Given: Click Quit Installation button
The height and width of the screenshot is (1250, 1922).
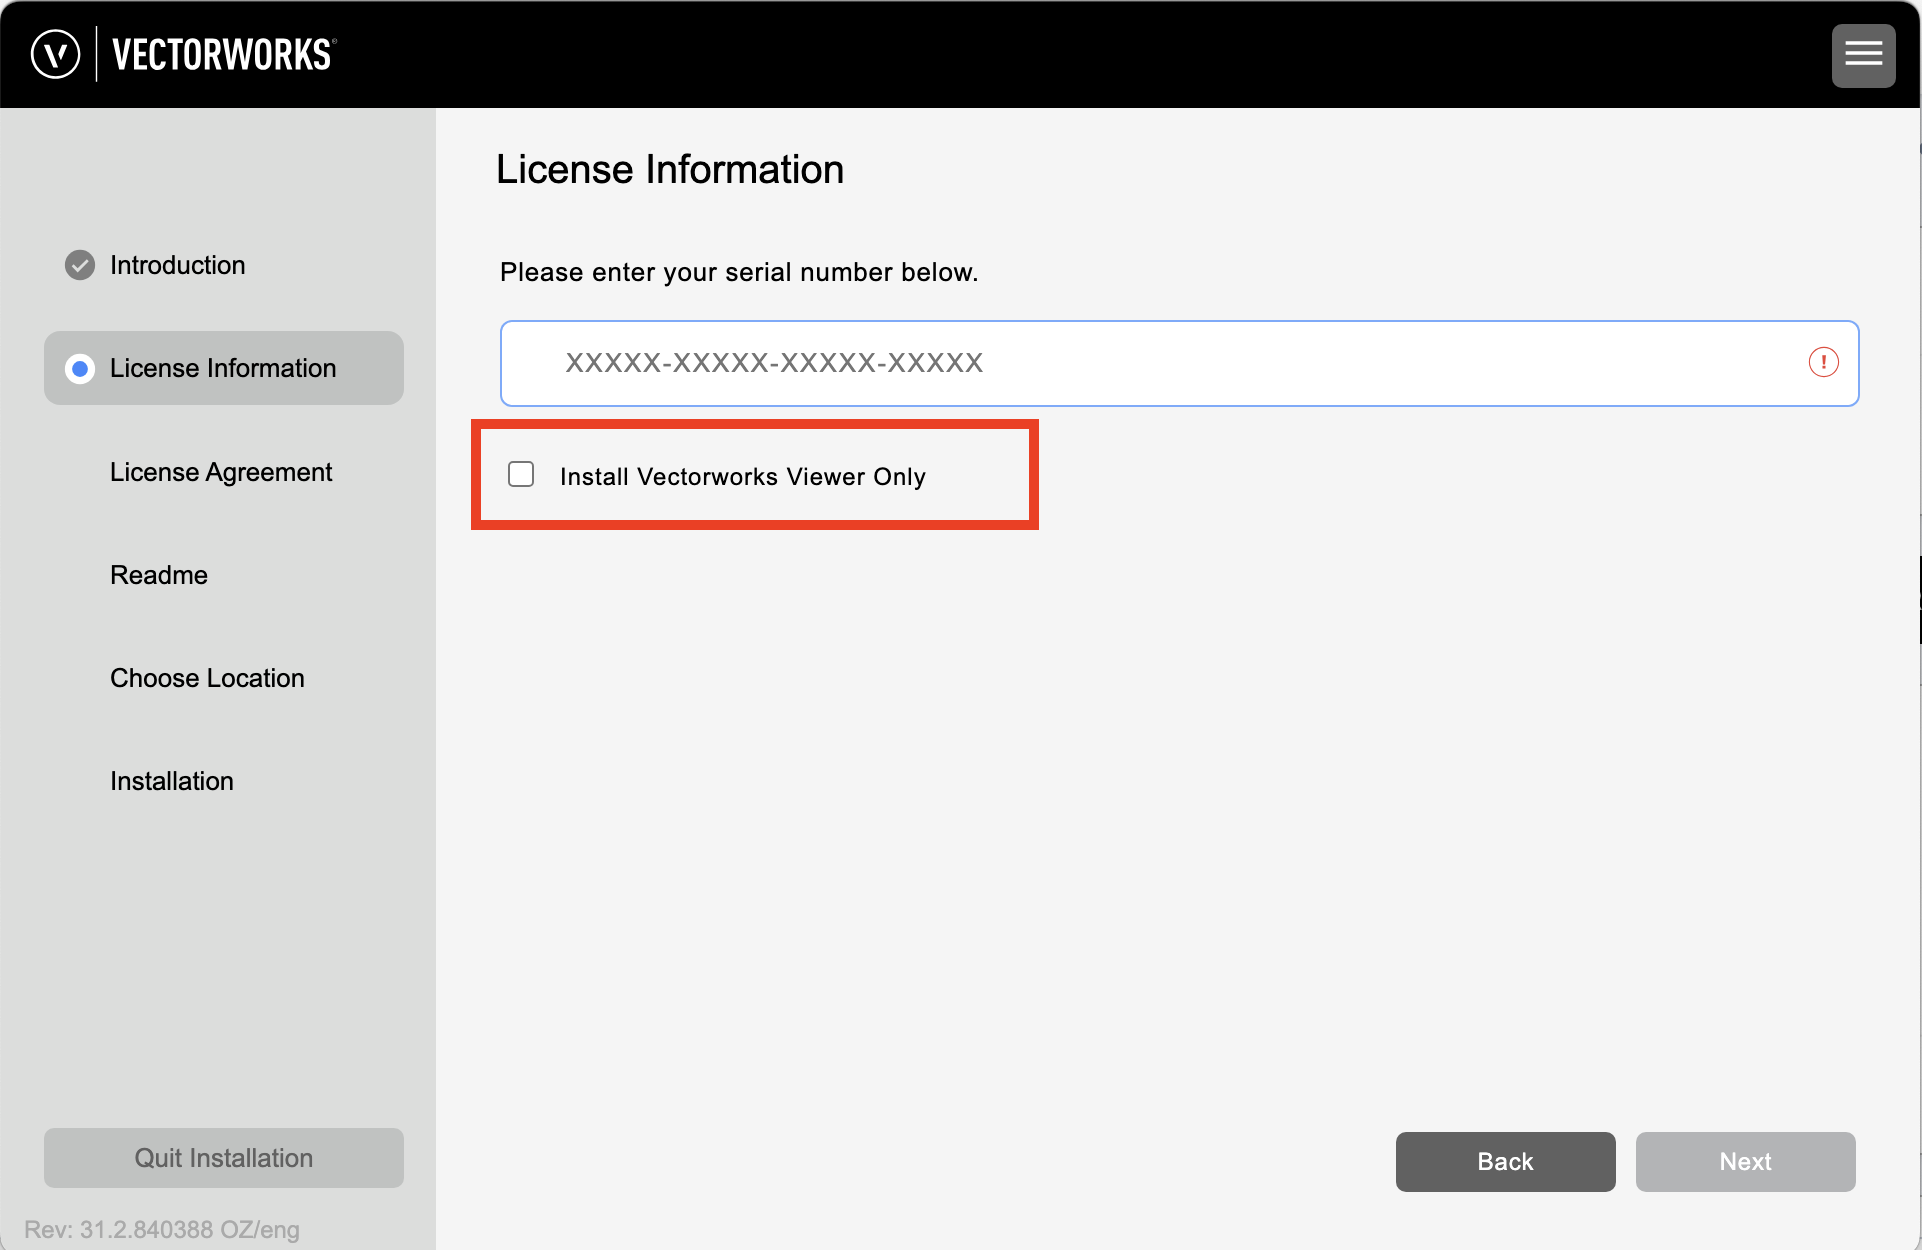Looking at the screenshot, I should [224, 1158].
